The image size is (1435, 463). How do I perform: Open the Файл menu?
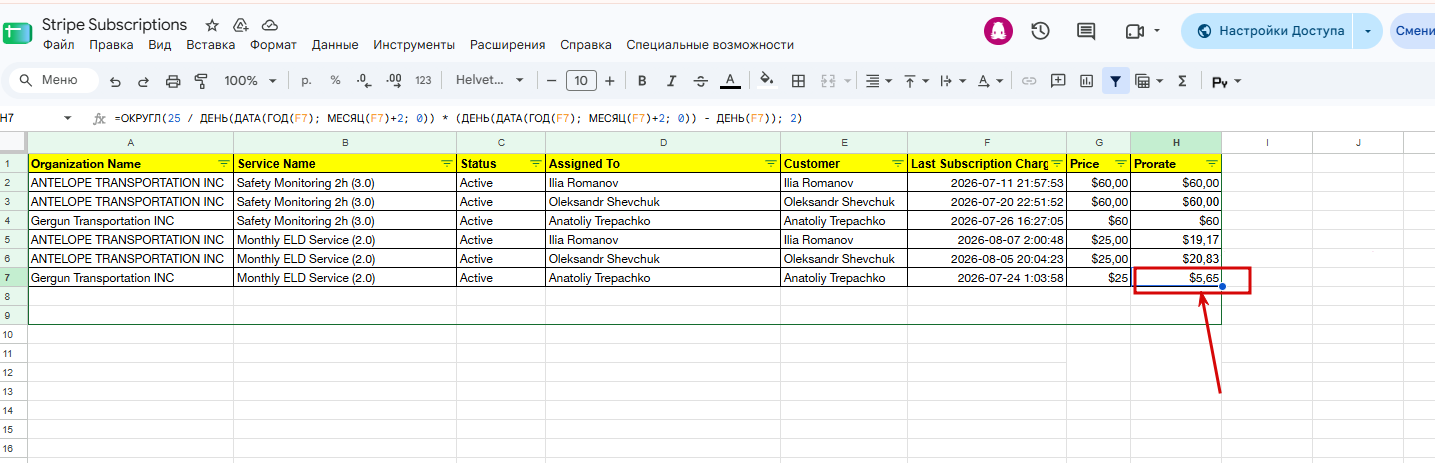59,45
